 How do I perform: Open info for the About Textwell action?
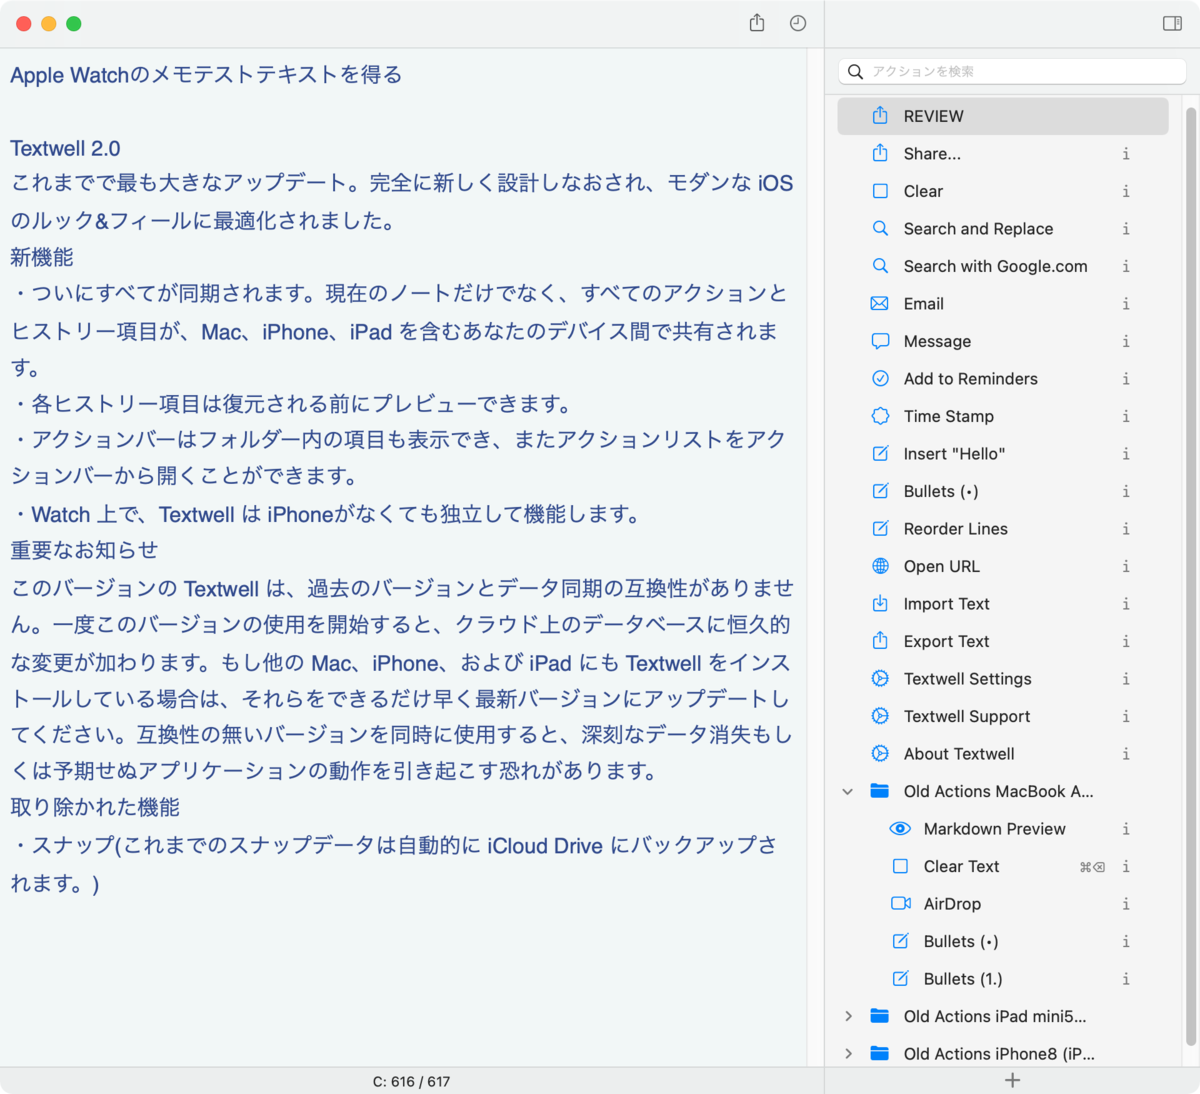[x=1126, y=753]
